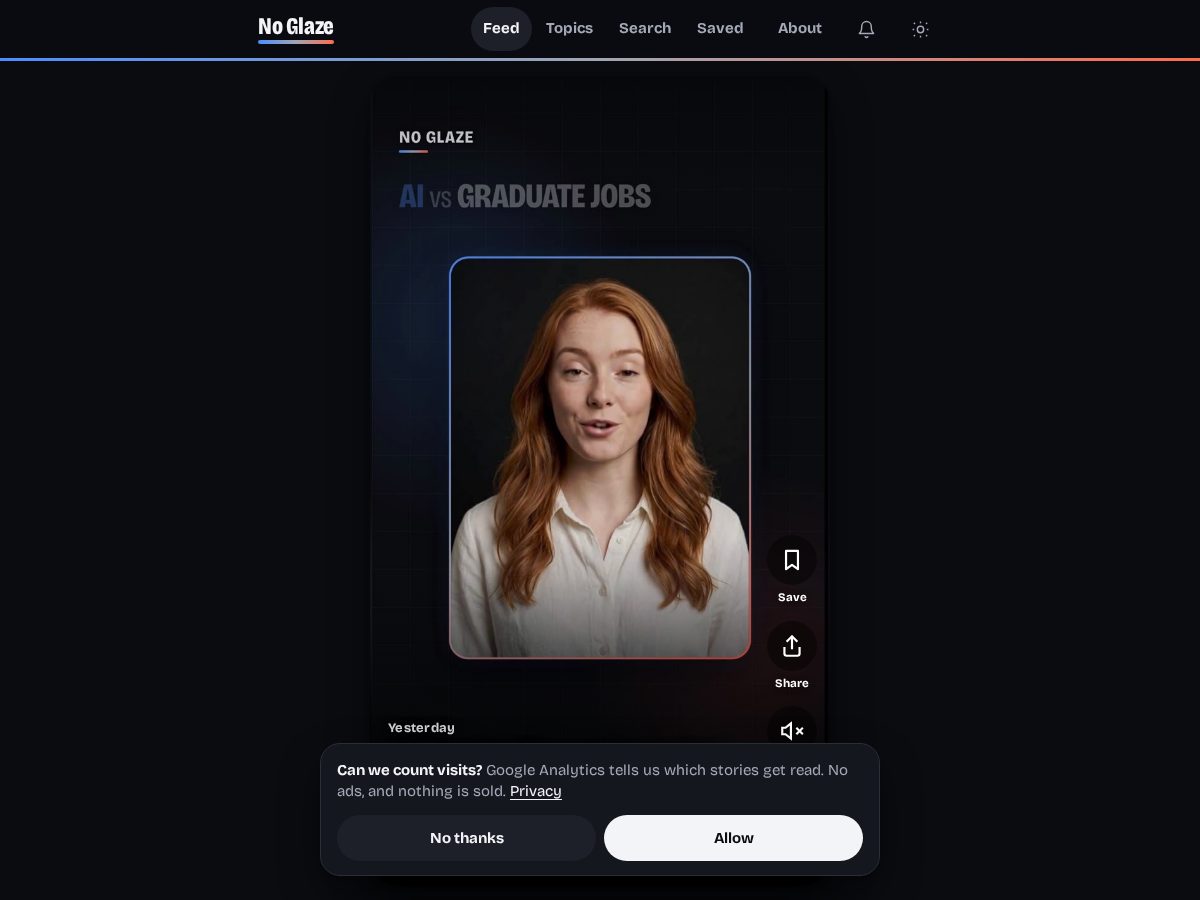
Task: Open the Search tab
Action: point(645,28)
